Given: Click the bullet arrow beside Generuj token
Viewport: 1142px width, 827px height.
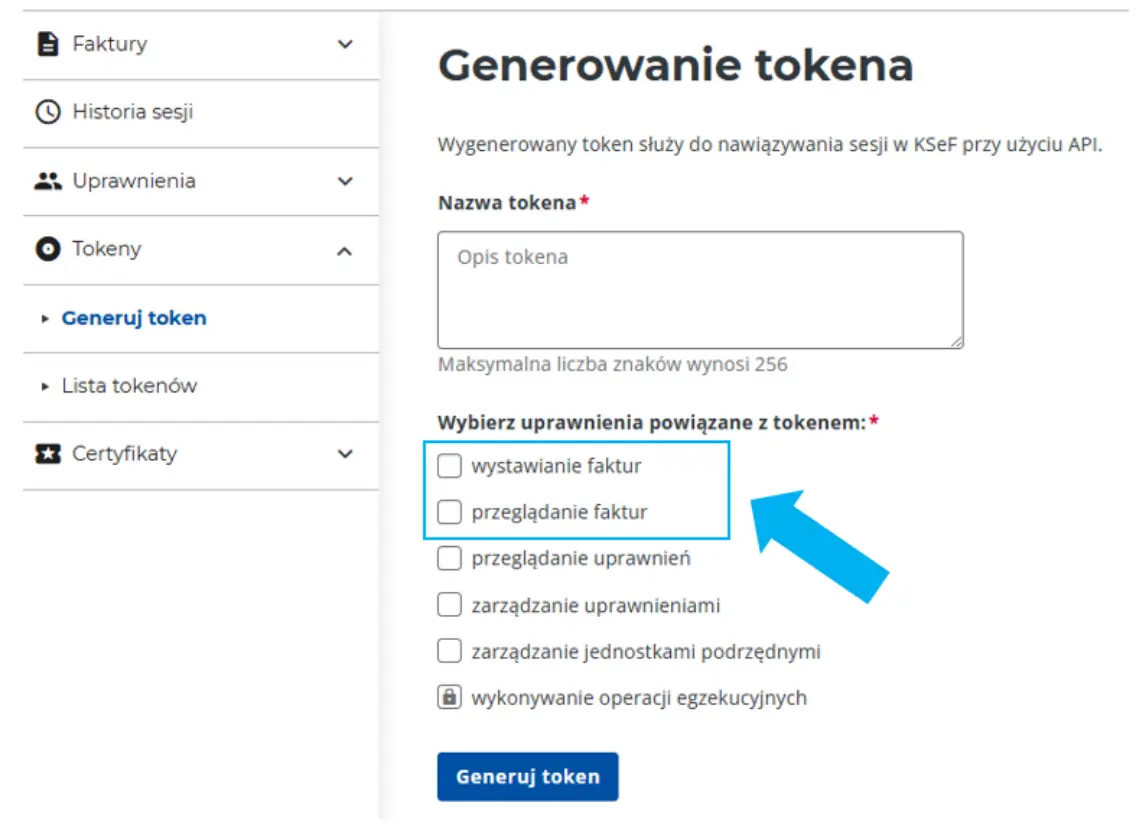Looking at the screenshot, I should click(45, 318).
